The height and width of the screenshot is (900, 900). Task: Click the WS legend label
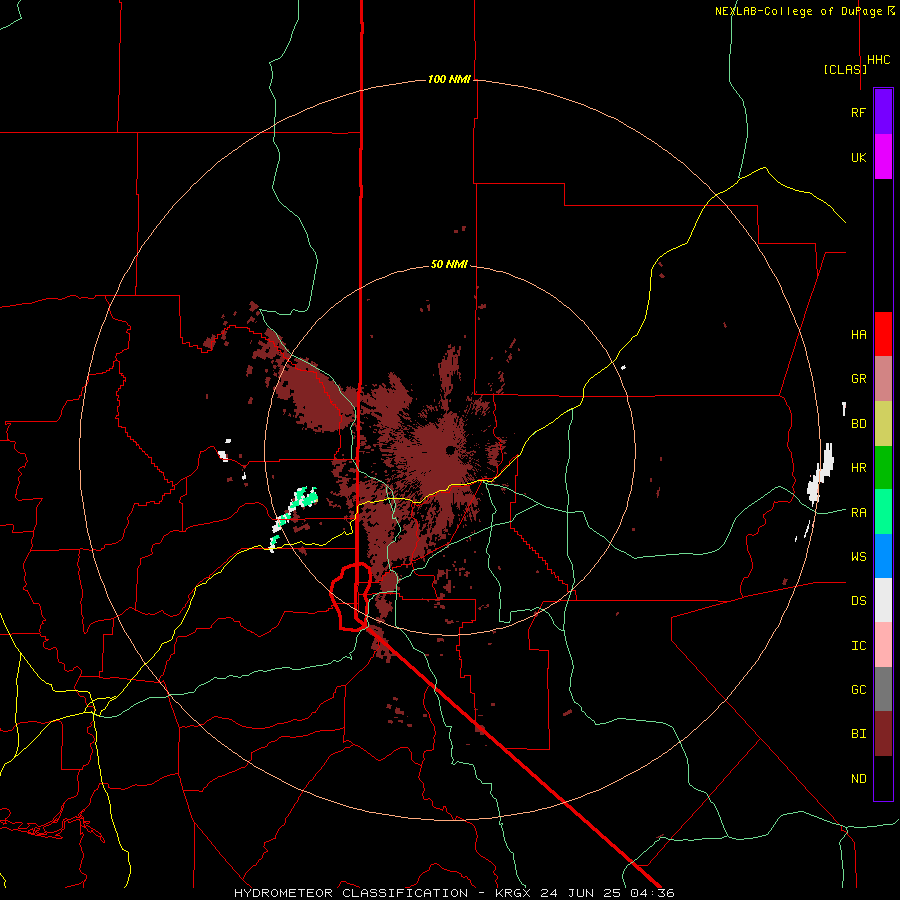pyautogui.click(x=858, y=556)
